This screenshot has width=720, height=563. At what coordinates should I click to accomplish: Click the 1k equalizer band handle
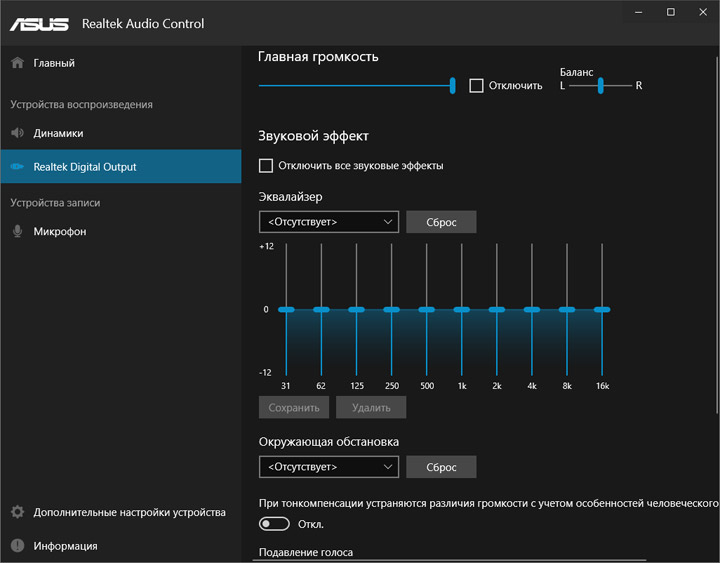coord(461,310)
